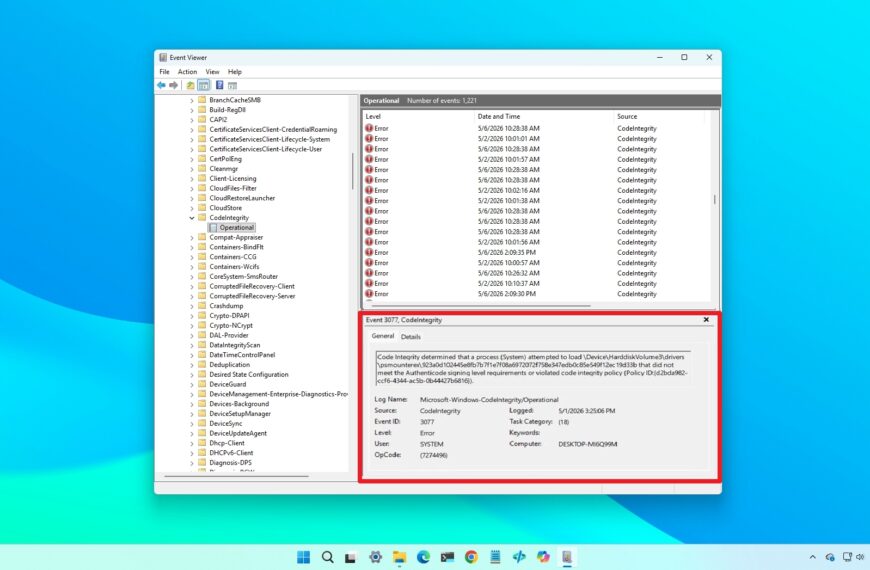Open the Action menu
Image resolution: width=870 pixels, height=570 pixels.
pos(187,72)
